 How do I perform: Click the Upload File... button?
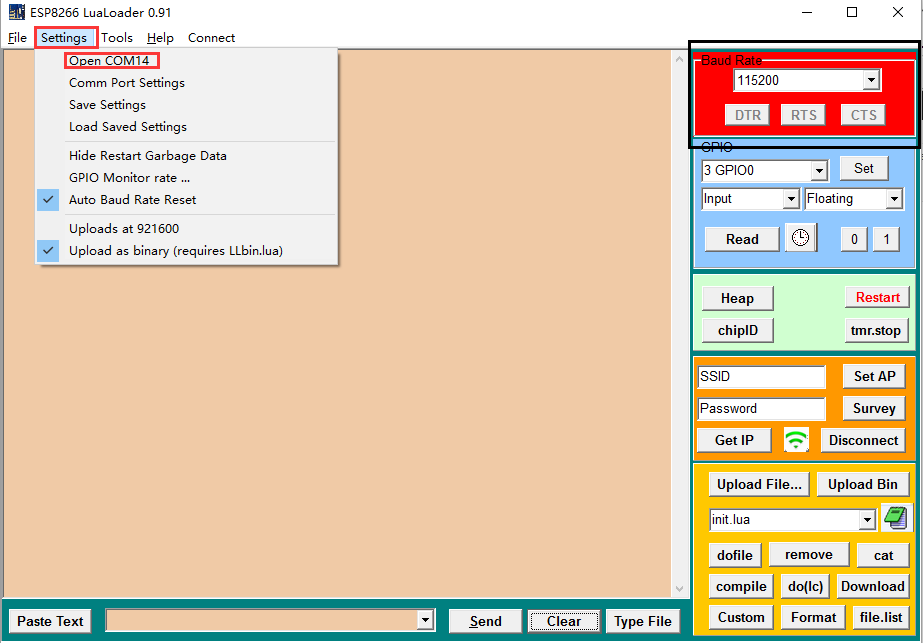[759, 484]
